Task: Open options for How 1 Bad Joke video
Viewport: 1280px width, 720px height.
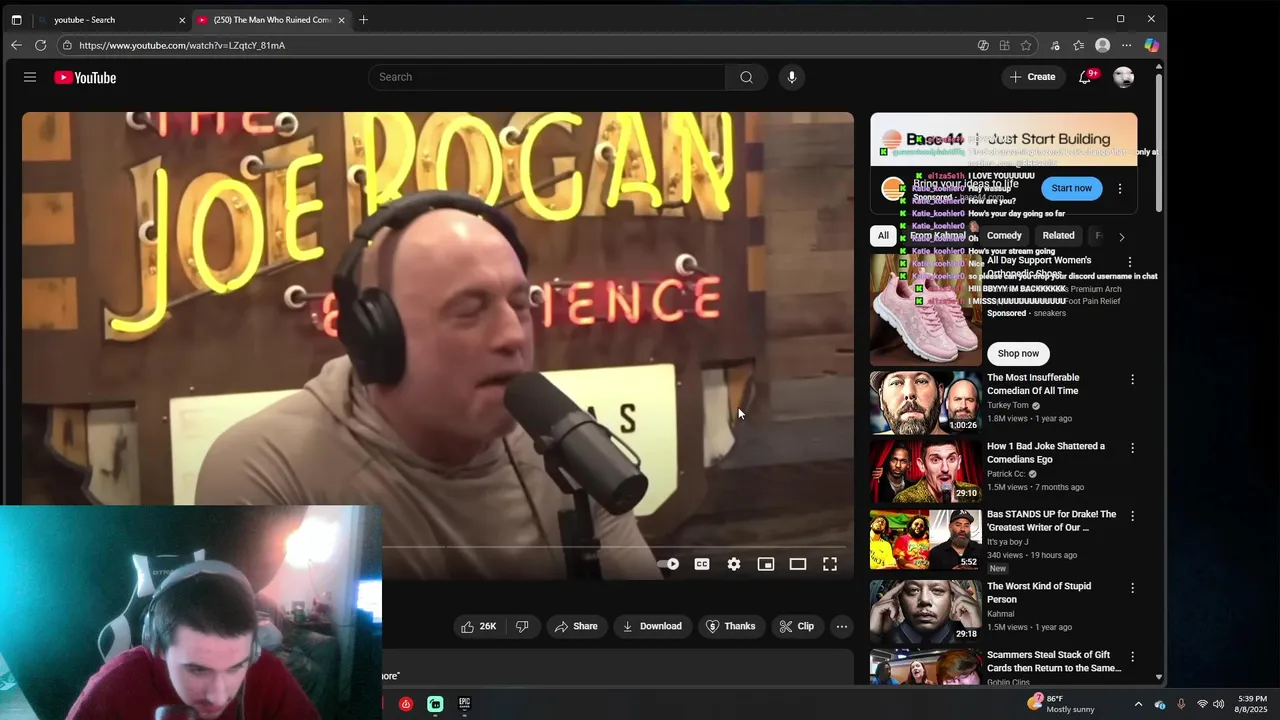Action: (x=1132, y=448)
